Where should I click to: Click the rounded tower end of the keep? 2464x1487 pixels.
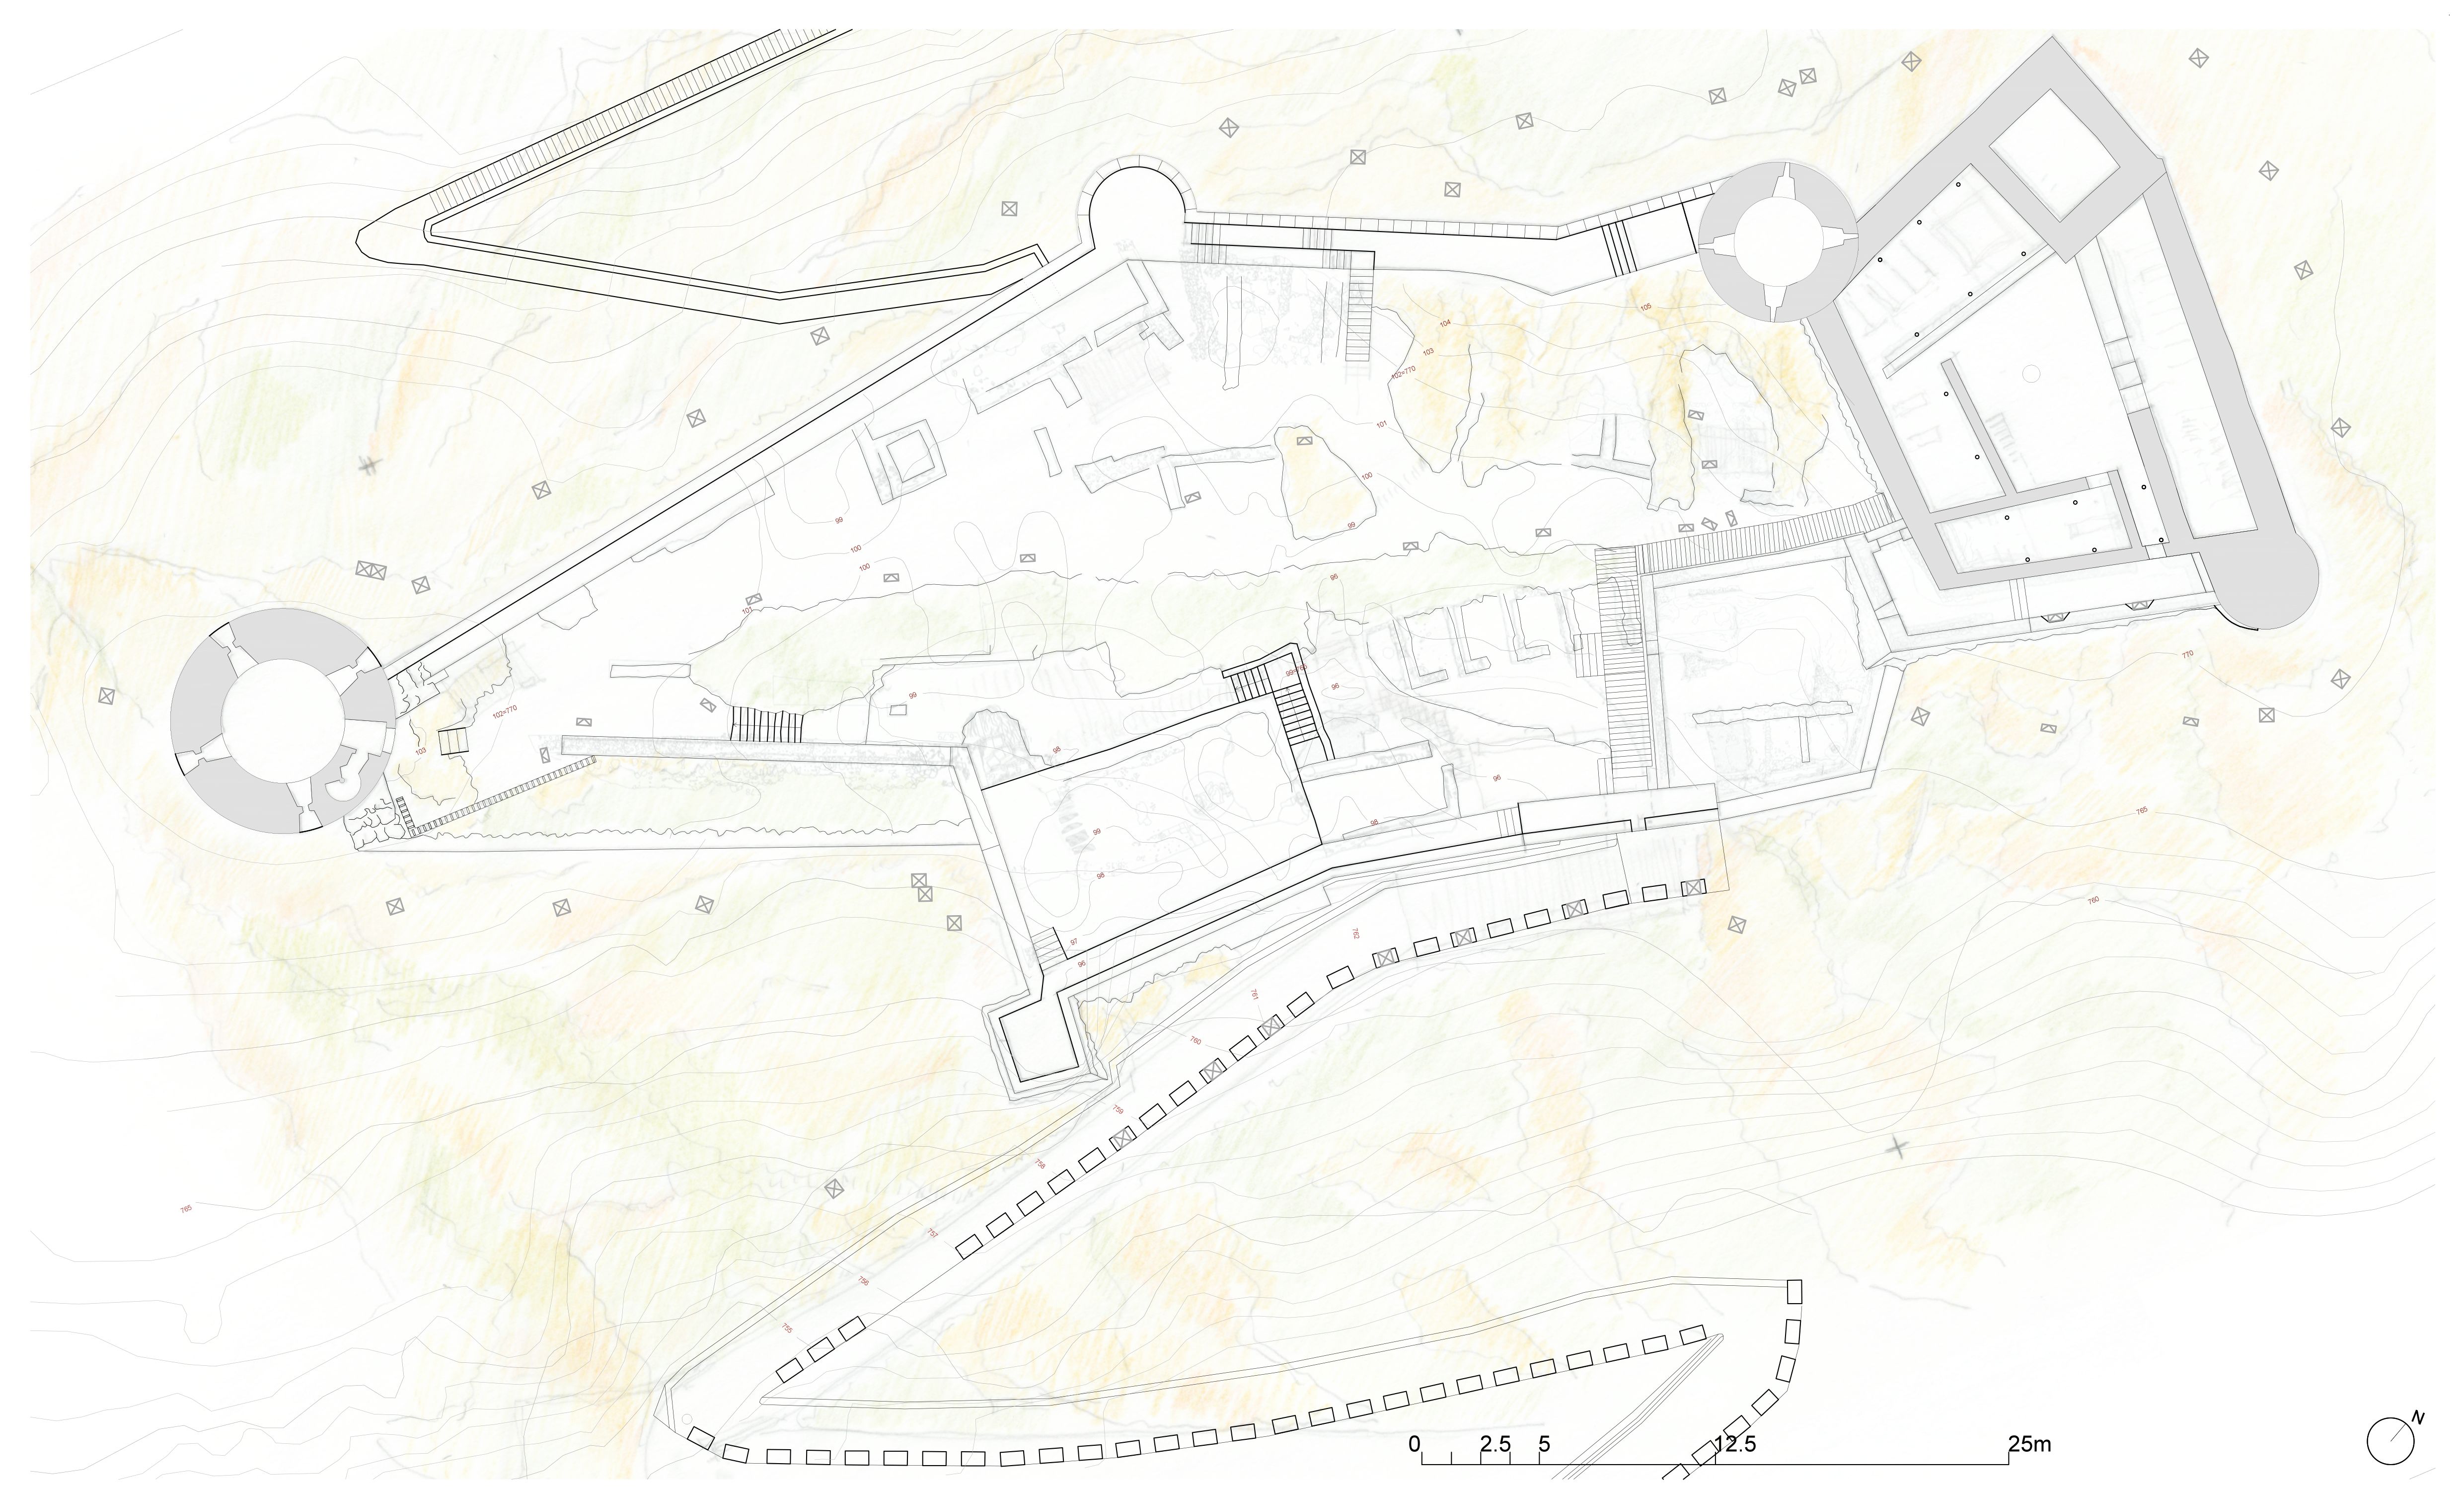click(x=2268, y=578)
